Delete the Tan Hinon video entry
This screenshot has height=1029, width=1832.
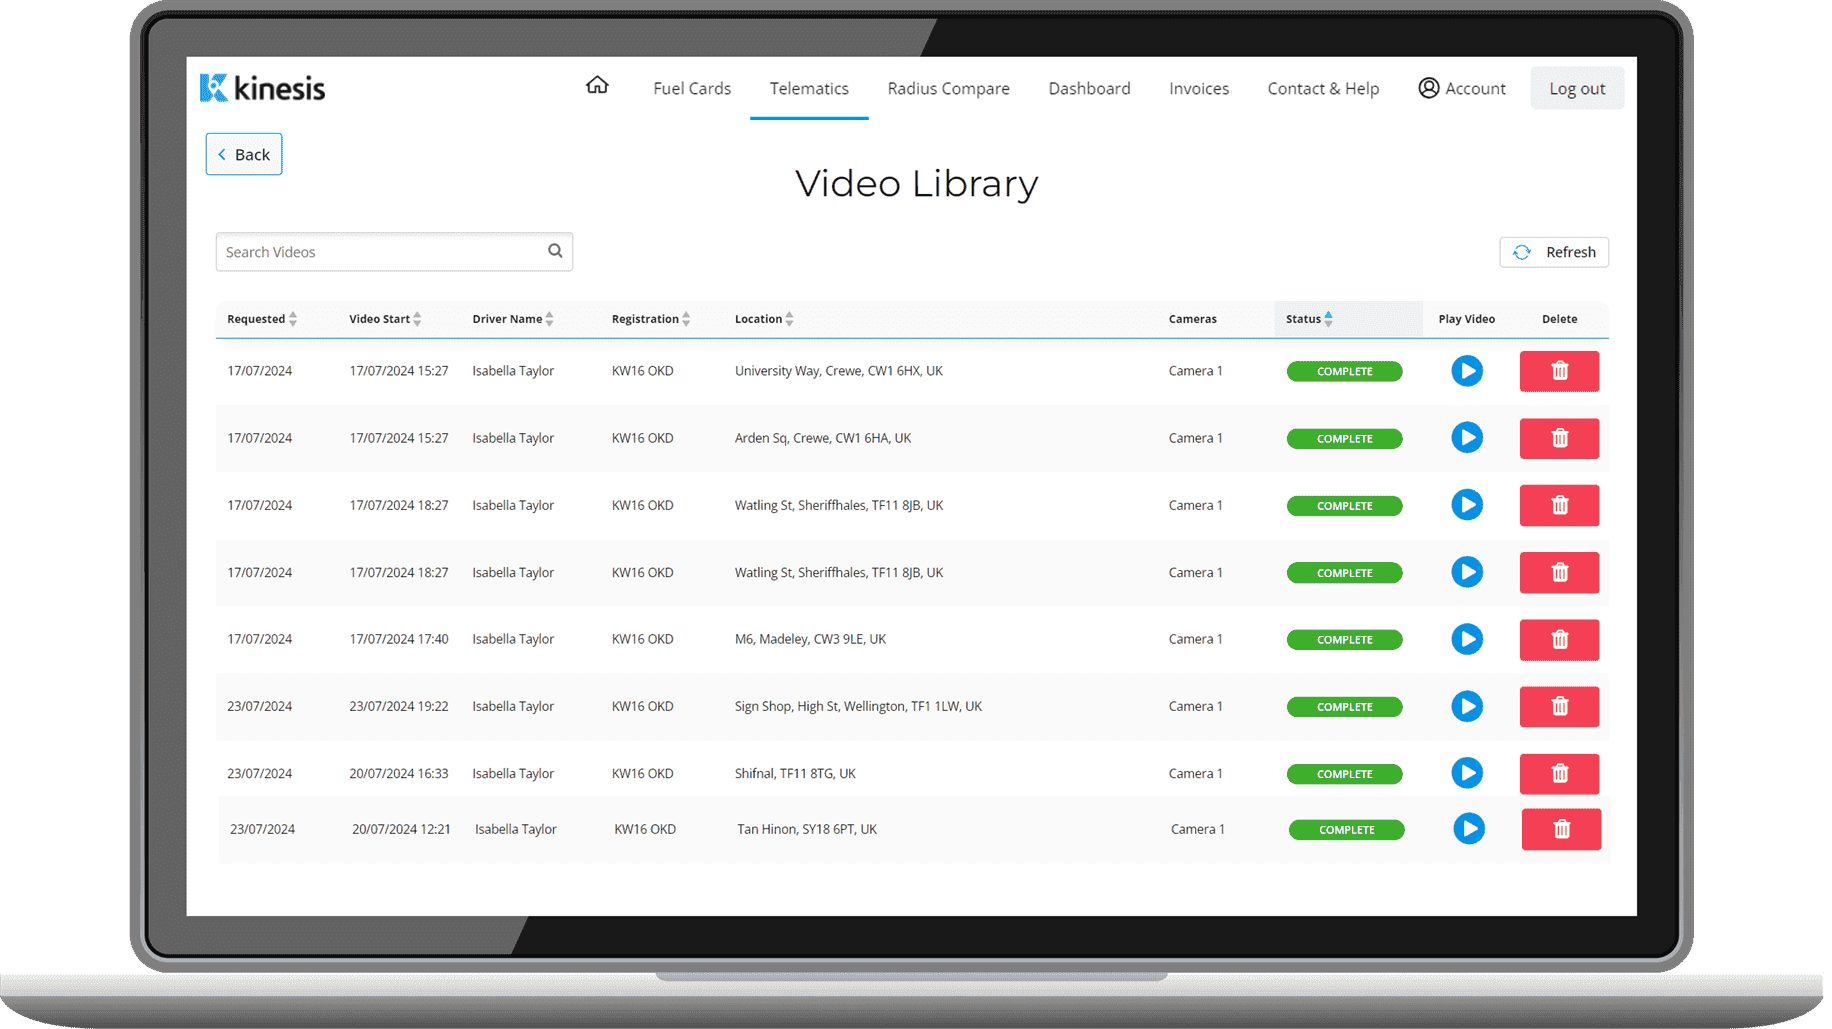tap(1560, 829)
